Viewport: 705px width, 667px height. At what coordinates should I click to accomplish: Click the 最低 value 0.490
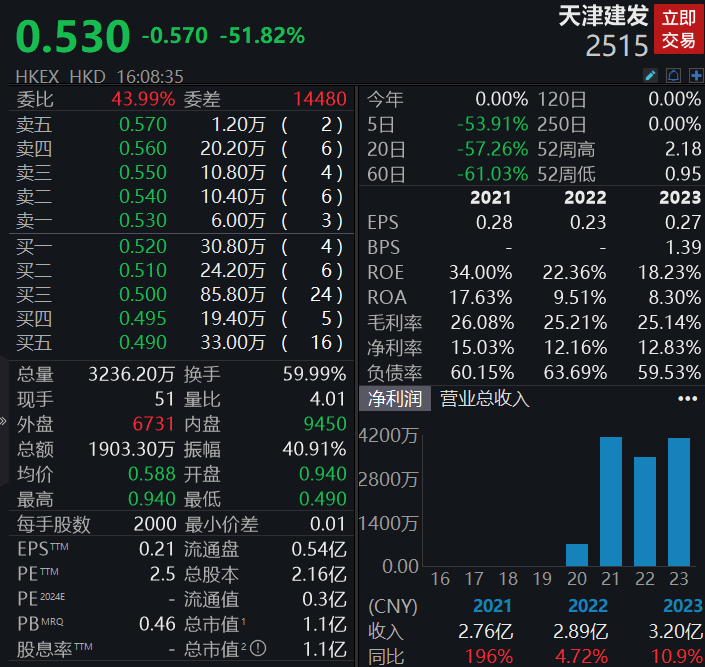[x=323, y=499]
